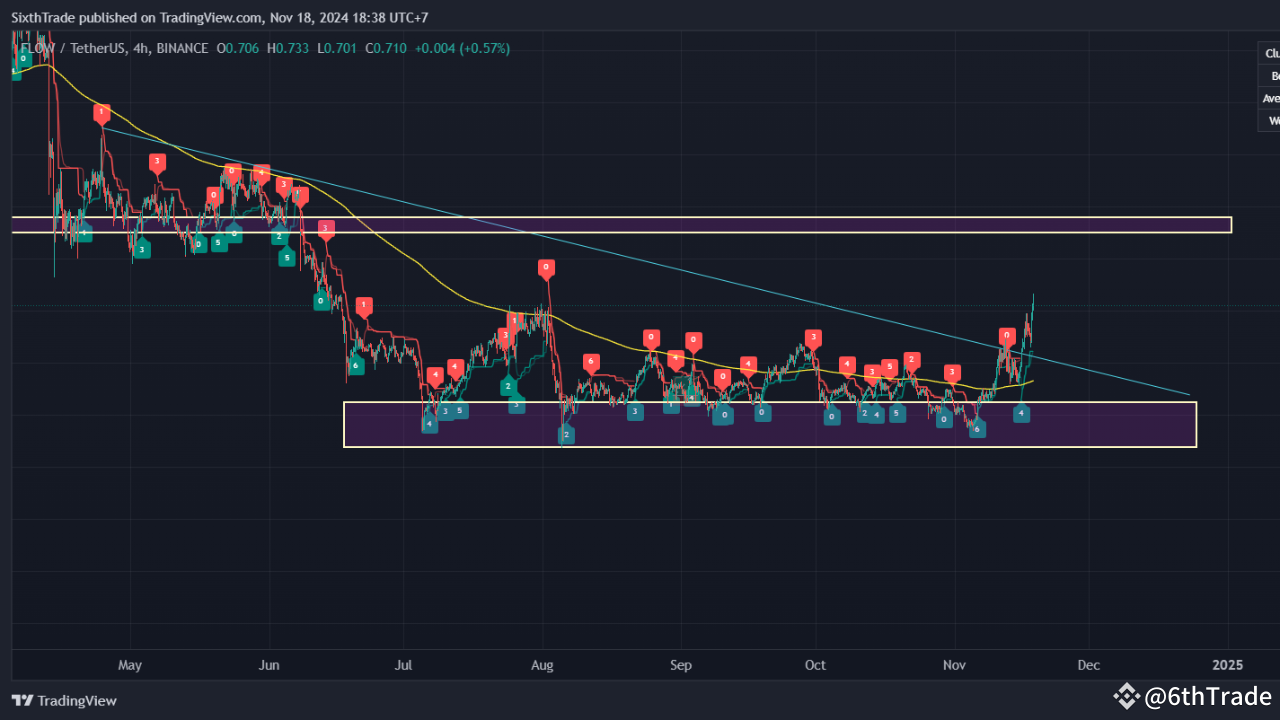Expand the "We..." row in the right panel
Viewport: 1280px width, 720px height.
tap(1268, 120)
